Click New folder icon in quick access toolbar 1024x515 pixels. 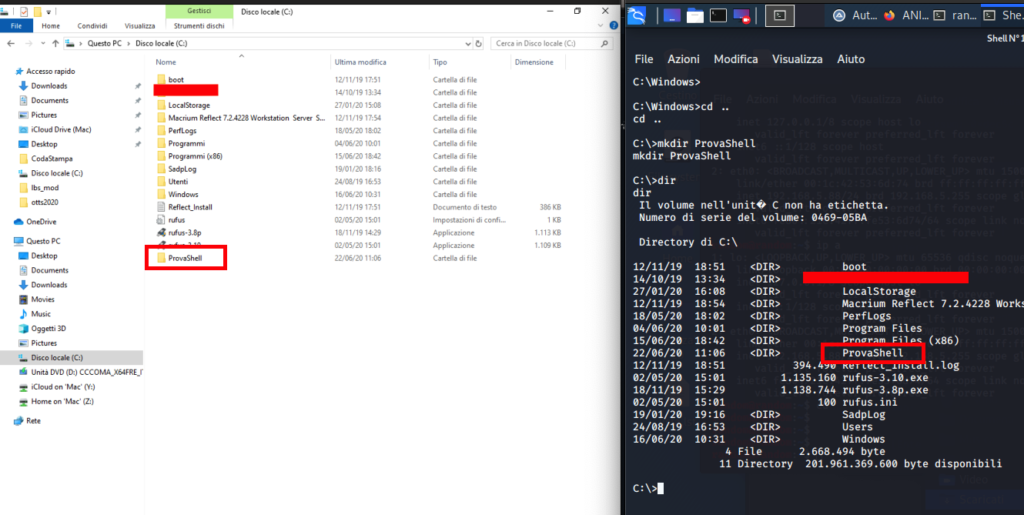pos(38,11)
